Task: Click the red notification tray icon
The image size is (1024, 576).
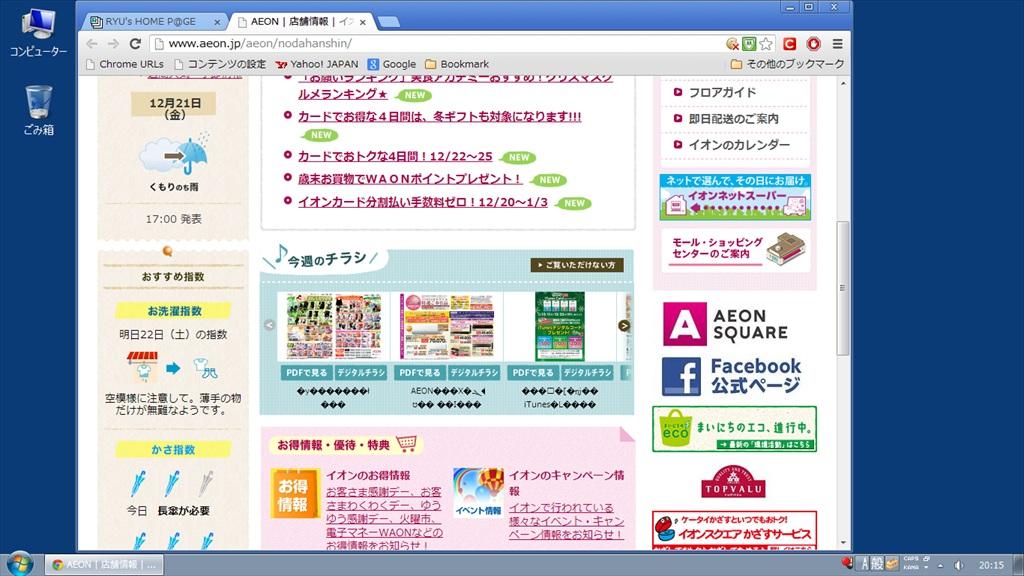Action: pos(847,562)
